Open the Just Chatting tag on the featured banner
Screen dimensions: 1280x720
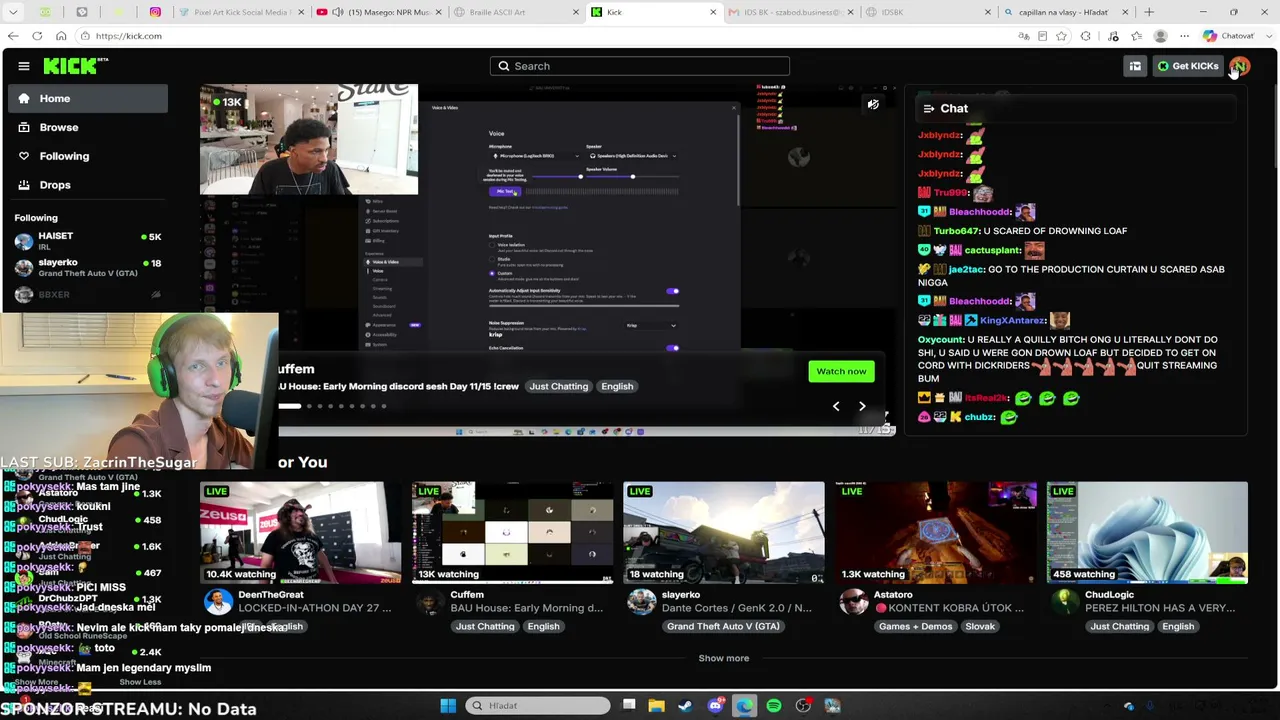coord(559,386)
